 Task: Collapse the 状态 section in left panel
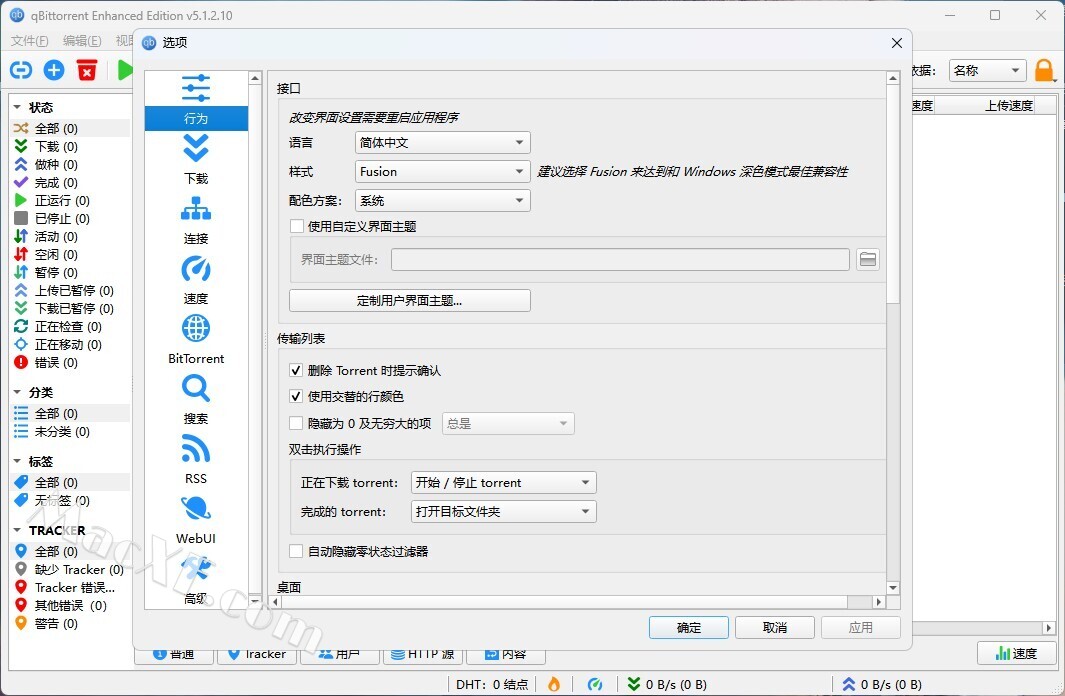pos(17,107)
